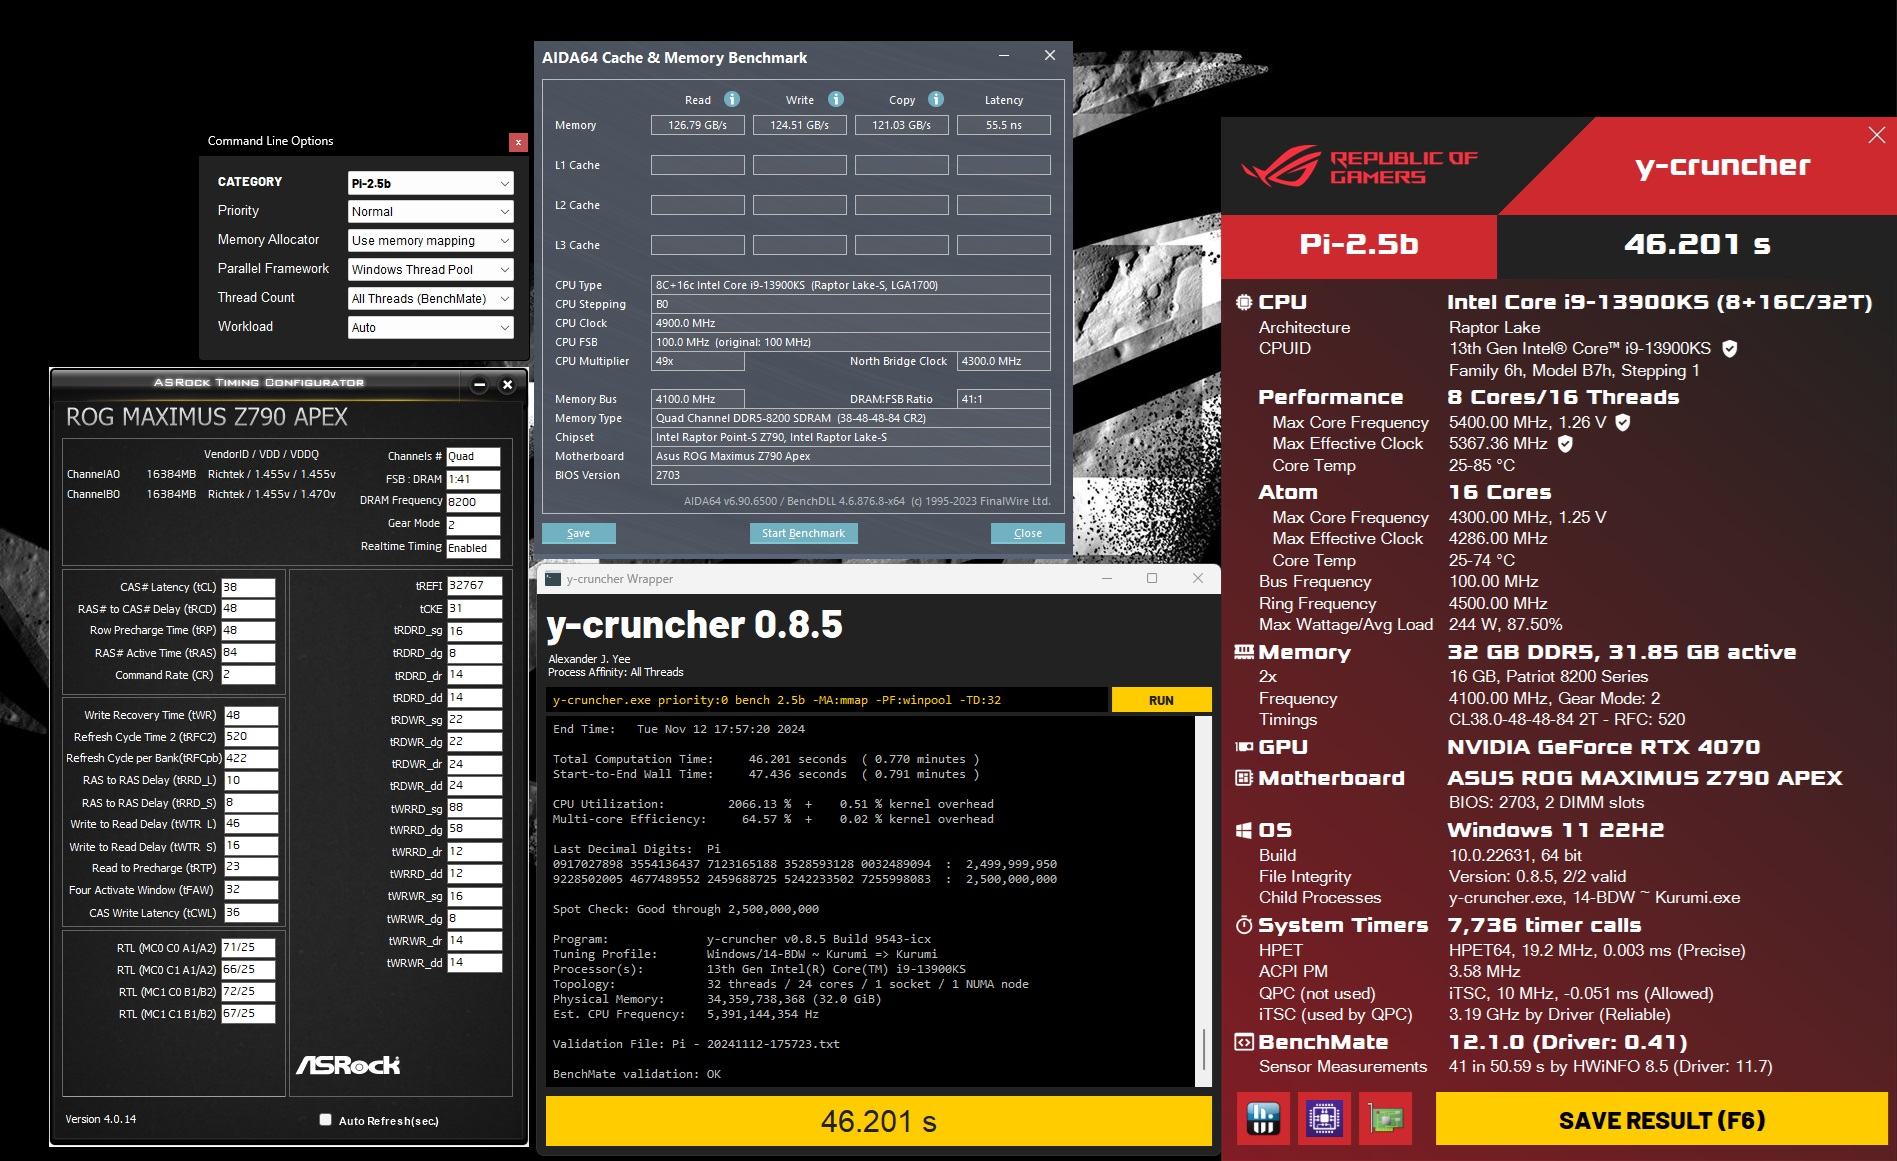Click SAVE RESULT (F6) button
This screenshot has height=1161, width=1897.
(1661, 1120)
